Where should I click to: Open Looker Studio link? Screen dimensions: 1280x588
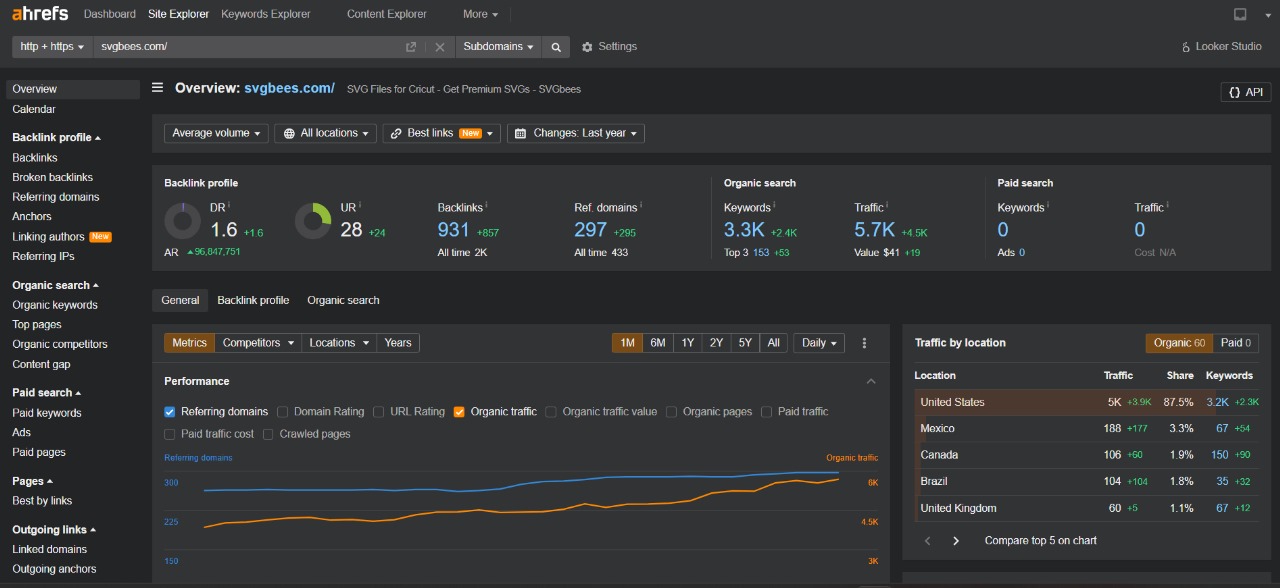1221,47
